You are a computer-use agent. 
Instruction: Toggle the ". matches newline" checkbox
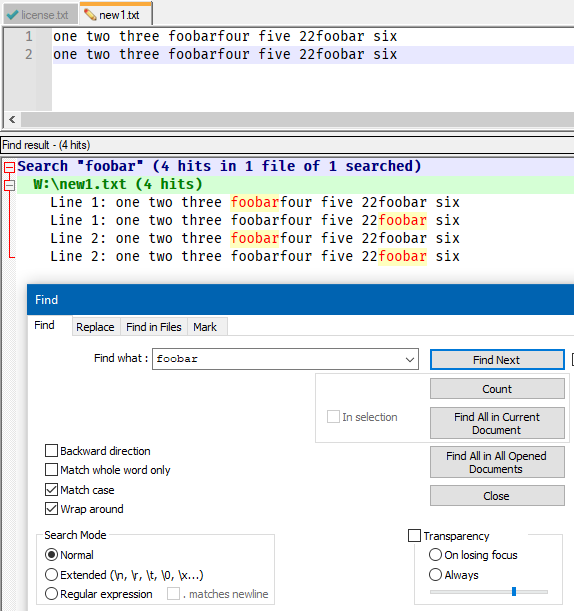[173, 594]
